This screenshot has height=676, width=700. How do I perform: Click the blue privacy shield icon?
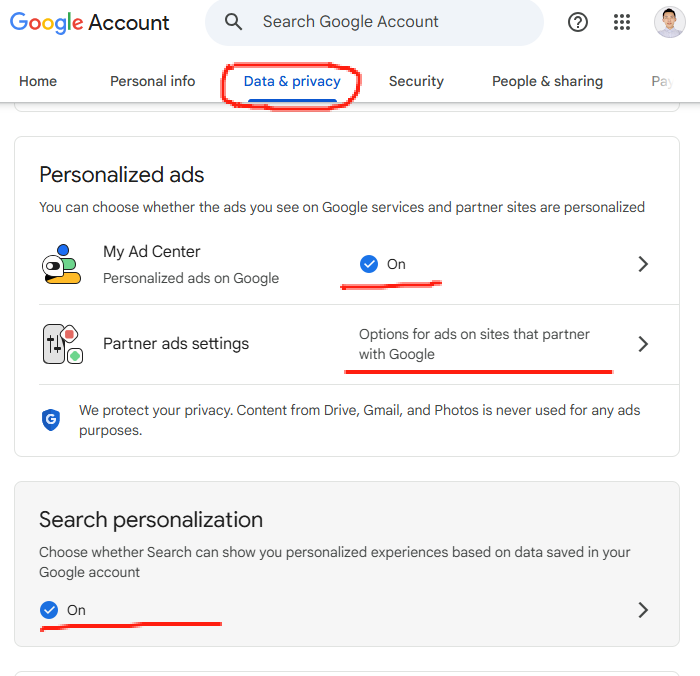tap(51, 420)
